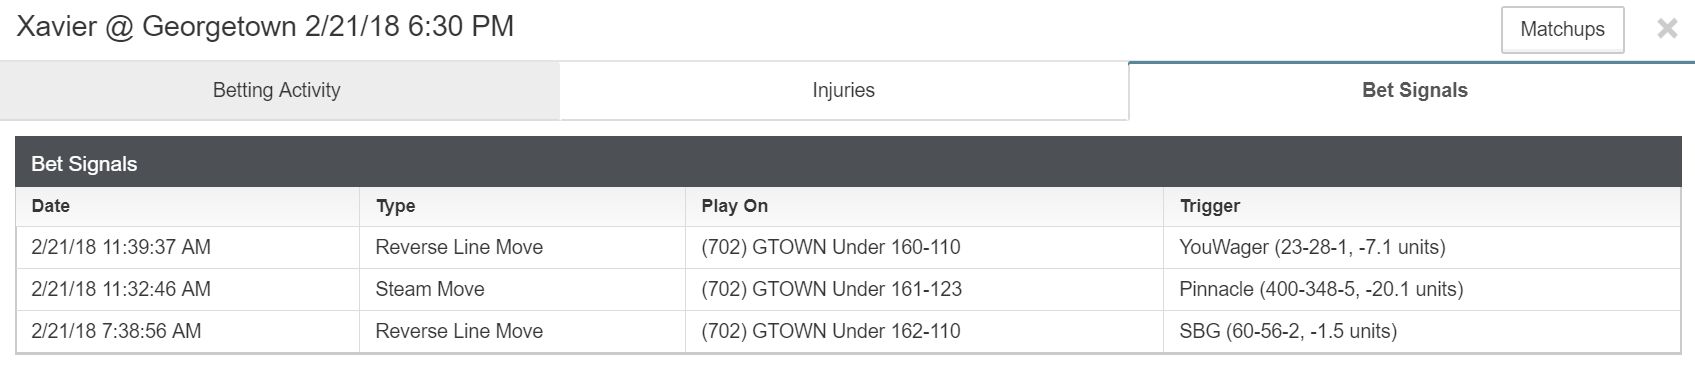This screenshot has height=371, width=1695.
Task: Click GTOWN Under 160-110 play cell
Action: coord(924,247)
